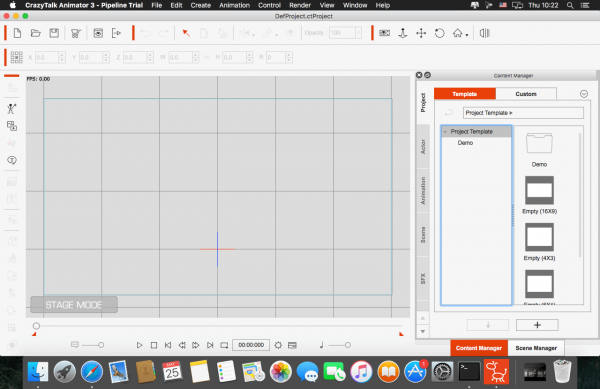Select the Empty (16X9) template thumbnail
Image resolution: width=600 pixels, height=389 pixels.
(x=539, y=190)
